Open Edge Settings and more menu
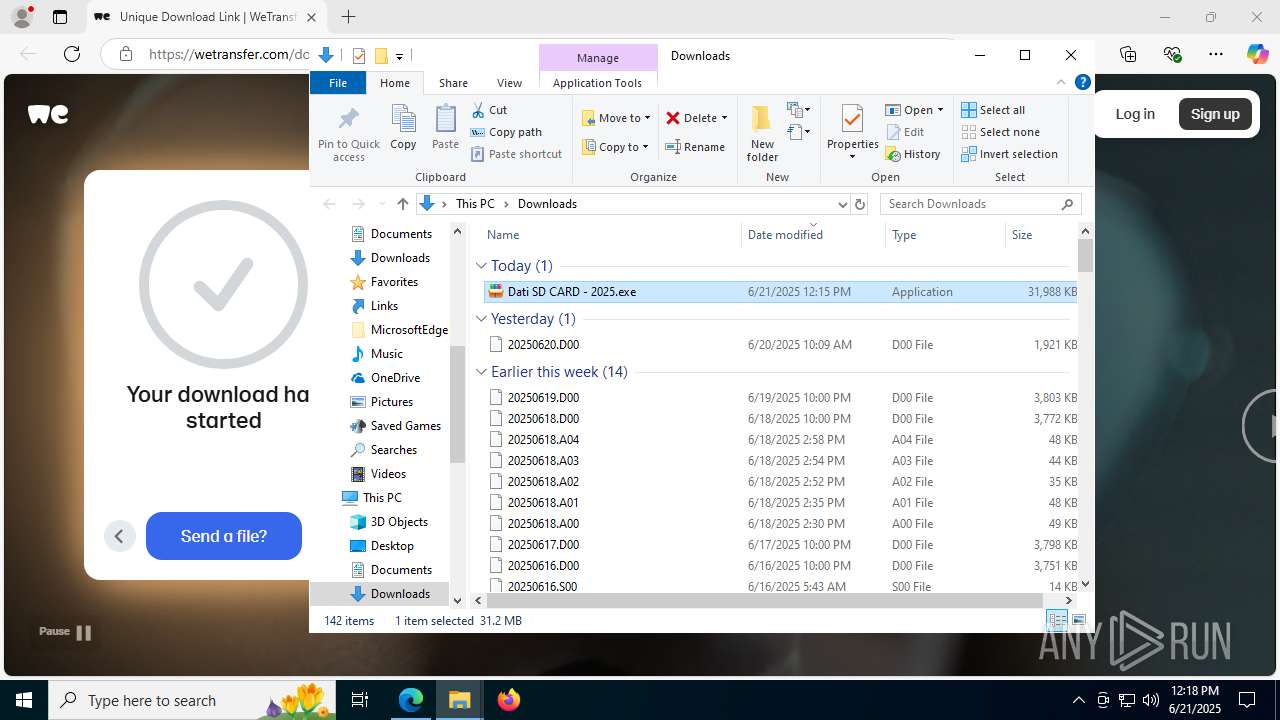Screen dimensions: 1280x720 (1216, 55)
